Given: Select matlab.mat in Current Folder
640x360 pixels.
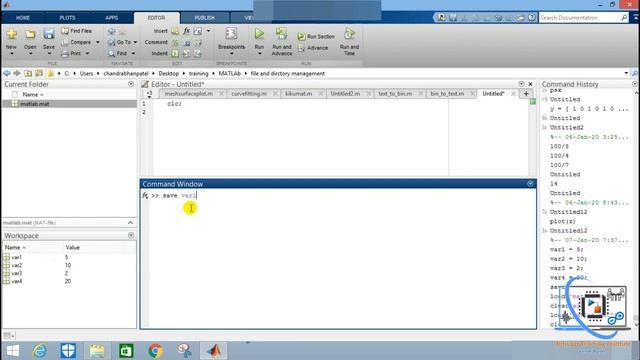Looking at the screenshot, I should pyautogui.click(x=69, y=104).
